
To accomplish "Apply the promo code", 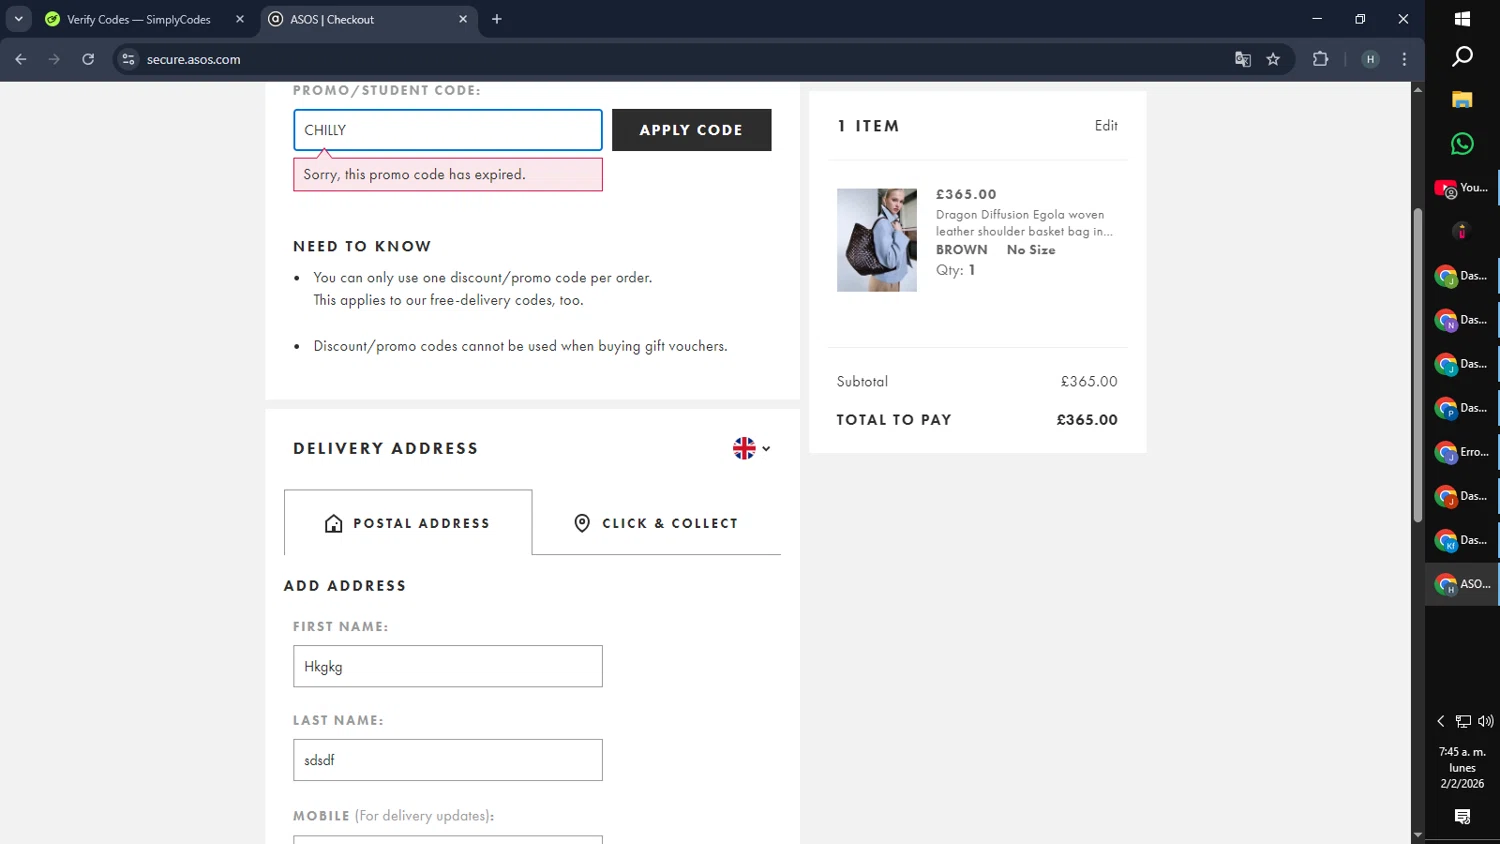I will pos(691,130).
